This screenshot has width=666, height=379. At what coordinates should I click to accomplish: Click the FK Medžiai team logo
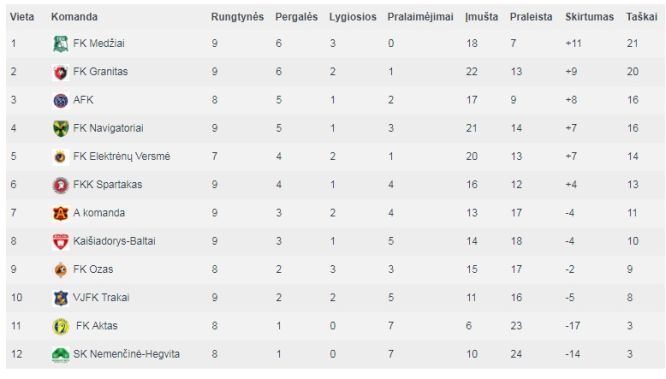(60, 44)
